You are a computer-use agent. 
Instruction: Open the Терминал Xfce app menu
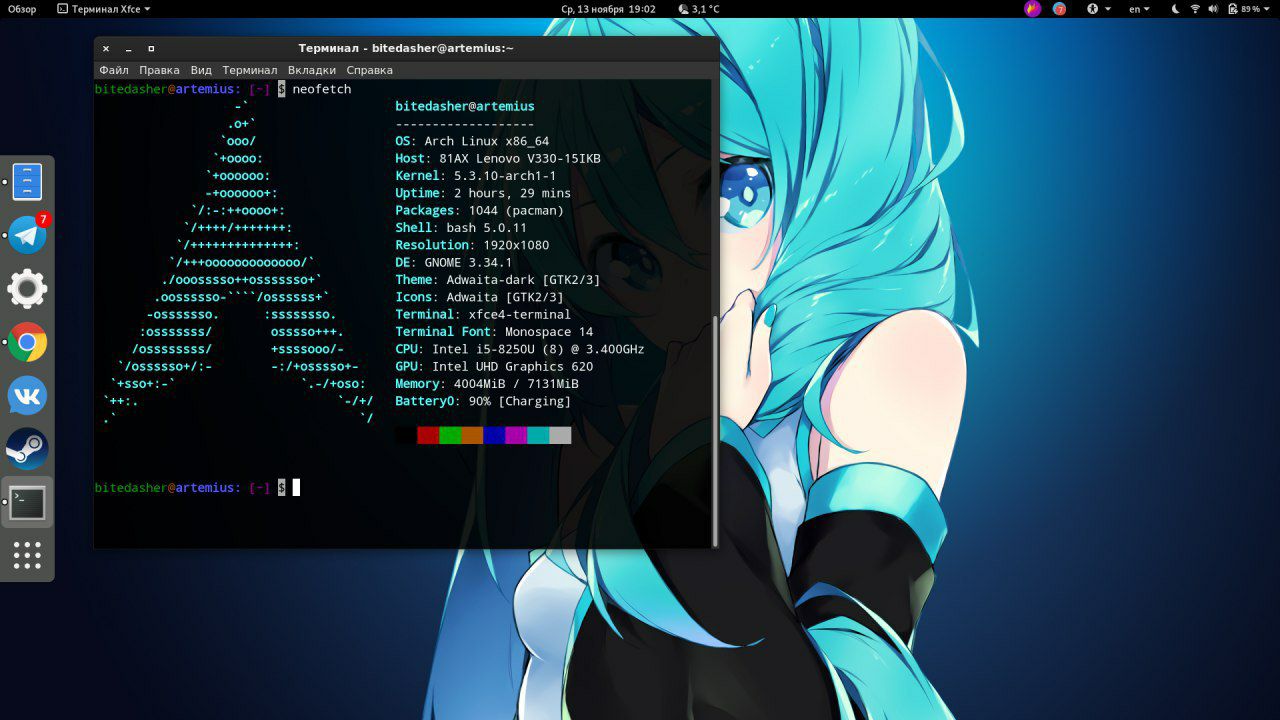[x=104, y=9]
